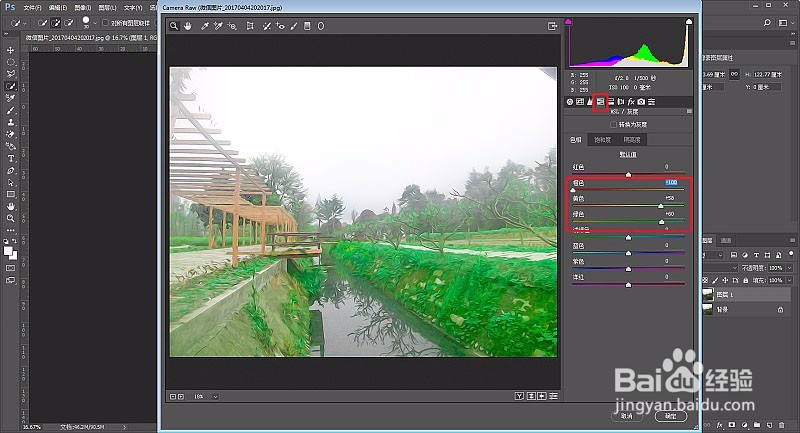
Task: Open the Tone Curve panel icon
Action: click(x=580, y=102)
